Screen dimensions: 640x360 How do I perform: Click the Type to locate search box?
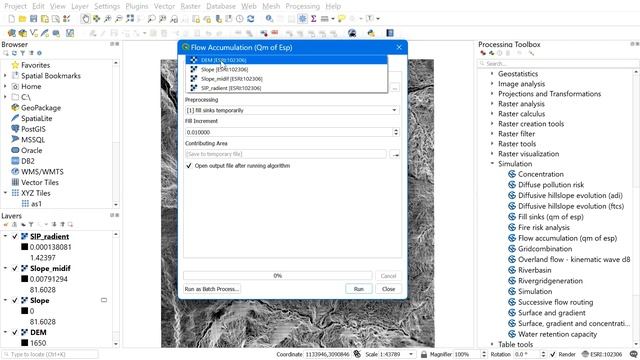[x=50, y=354]
